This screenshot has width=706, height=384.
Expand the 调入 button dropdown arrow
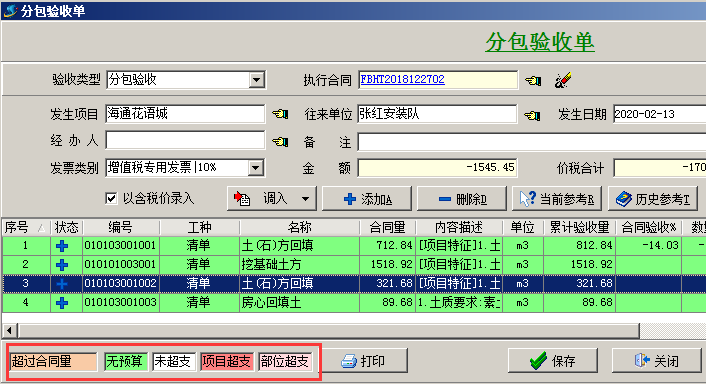coord(305,199)
